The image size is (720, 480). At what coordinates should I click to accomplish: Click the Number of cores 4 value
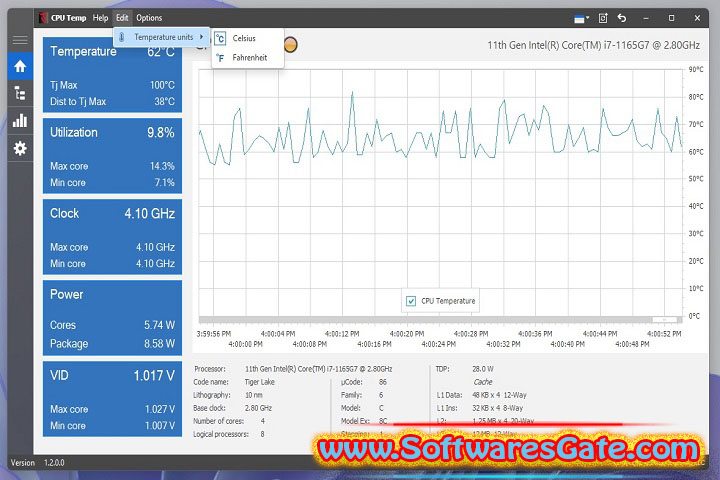click(x=262, y=421)
